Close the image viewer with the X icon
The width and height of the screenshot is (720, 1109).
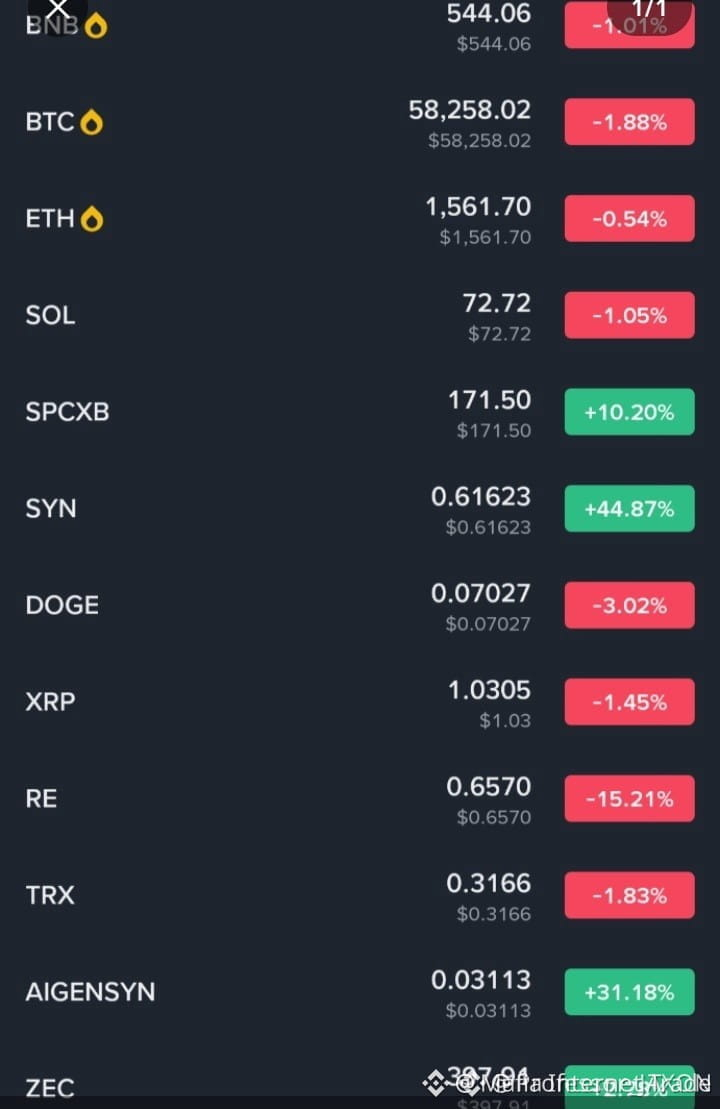(x=58, y=9)
